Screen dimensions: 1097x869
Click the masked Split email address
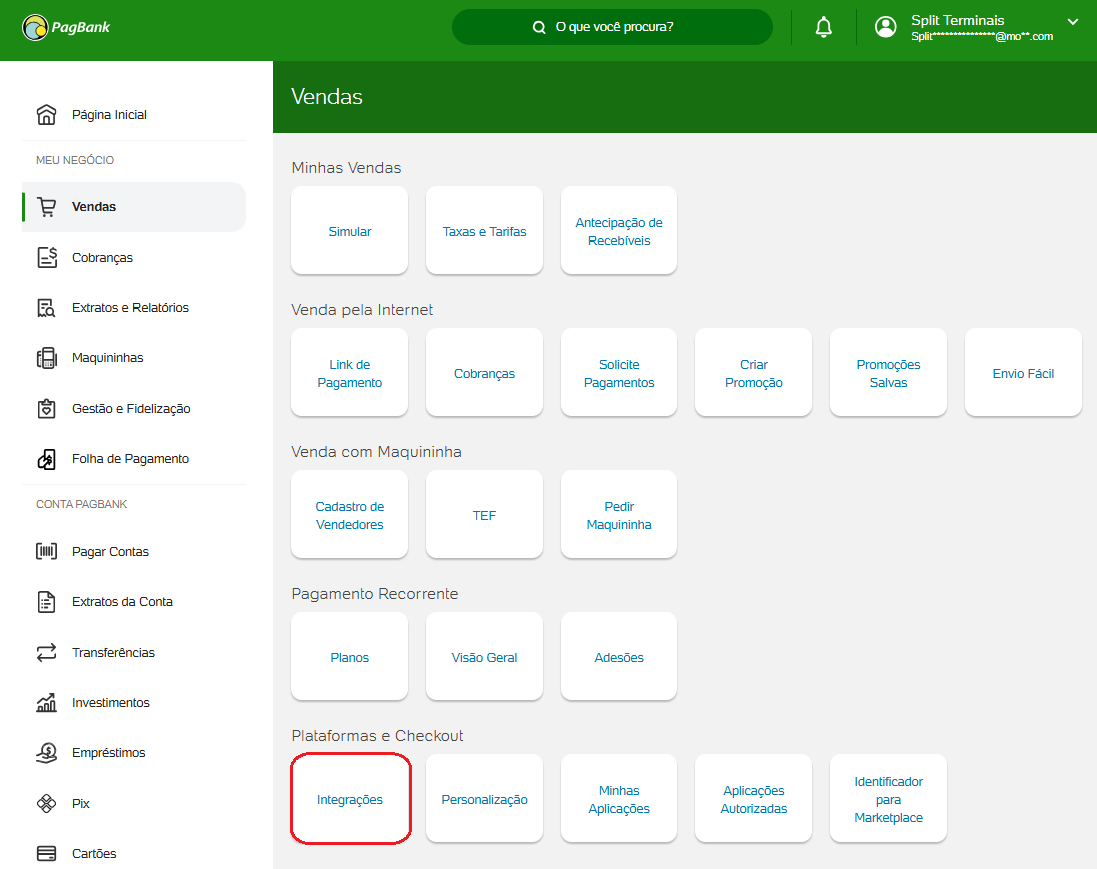(982, 36)
